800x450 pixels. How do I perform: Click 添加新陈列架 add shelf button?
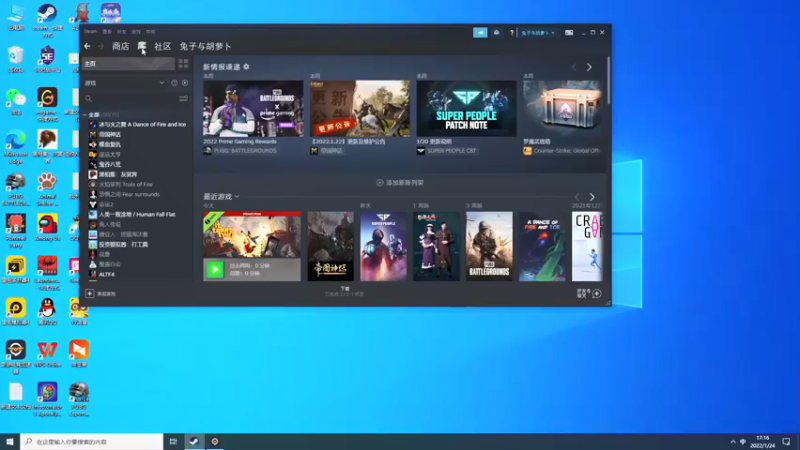click(400, 183)
